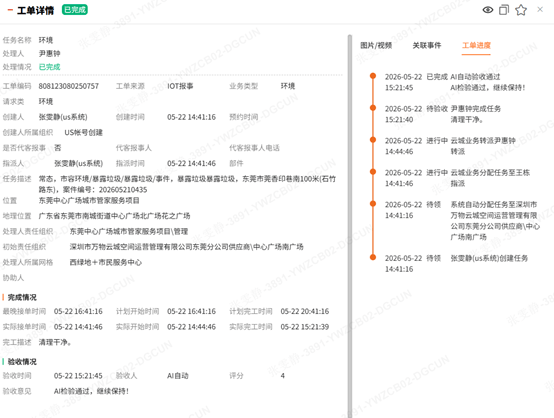Select the 工单进度 tab
Screen dimensions: 554x418
coord(476,46)
